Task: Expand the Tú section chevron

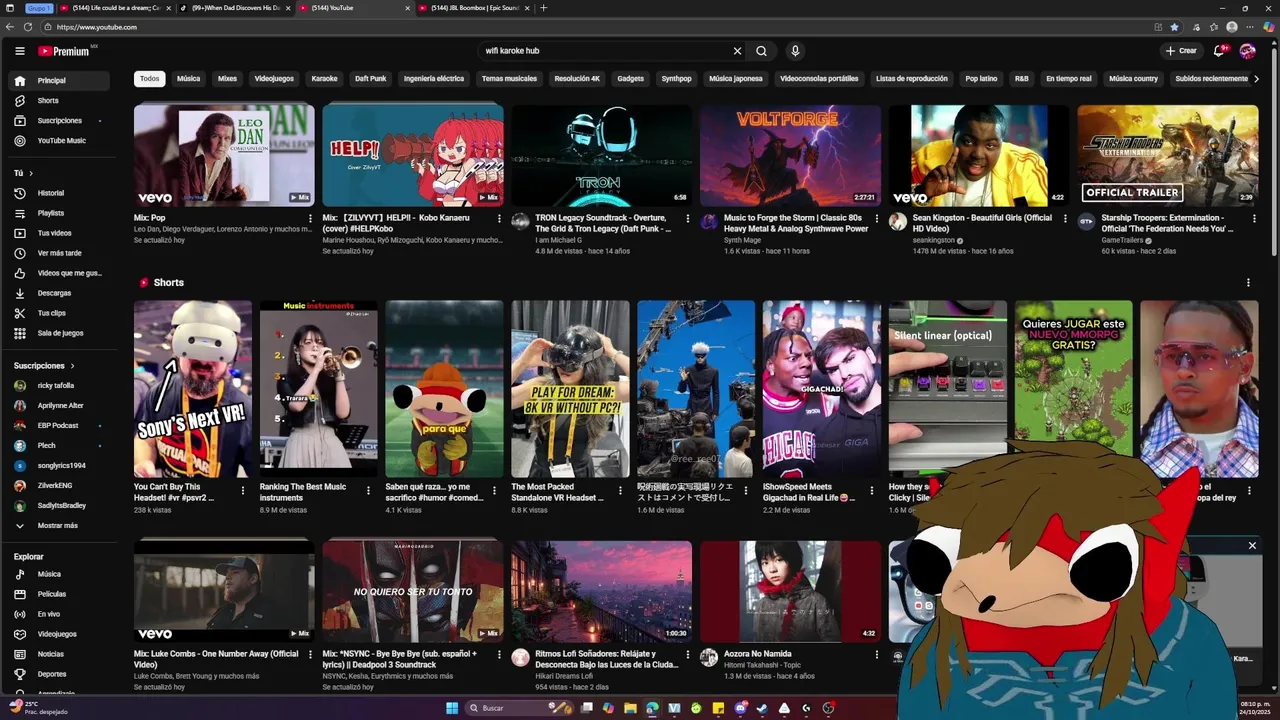Action: click(x=31, y=173)
